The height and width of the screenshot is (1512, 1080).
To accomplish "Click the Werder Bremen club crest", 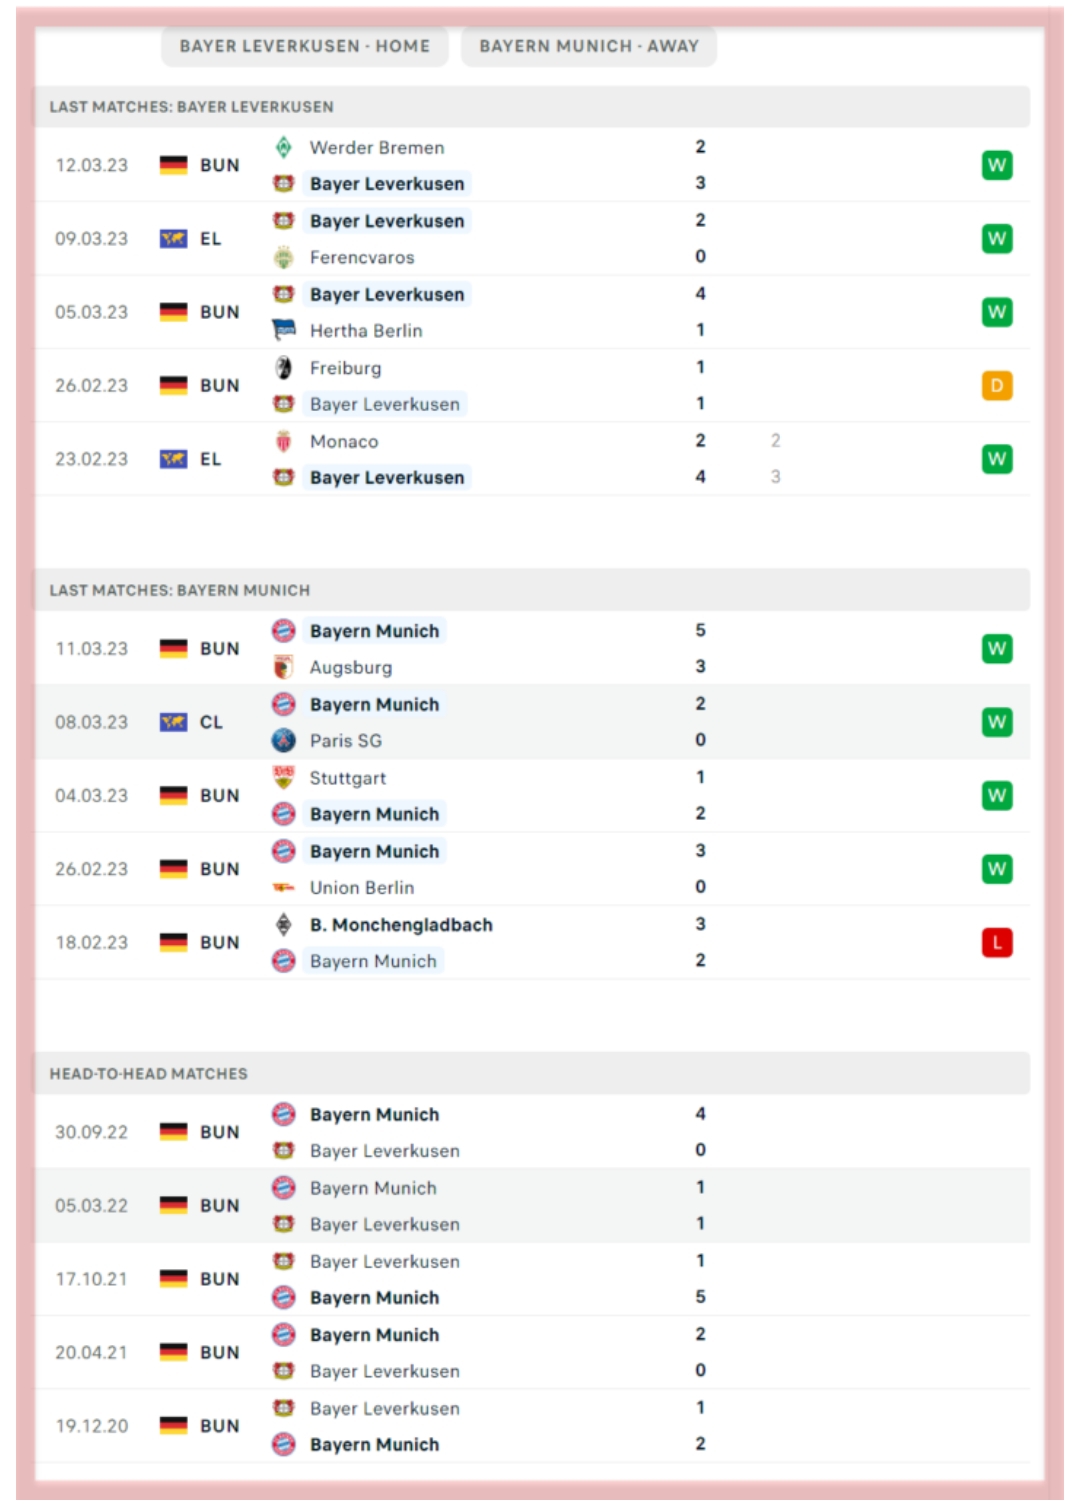I will click(284, 147).
